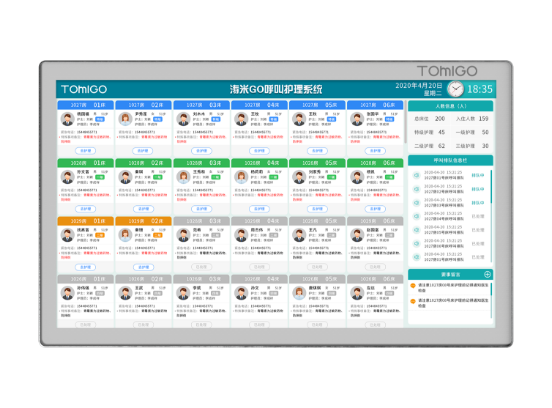
Task: Select the female avatar on green 03床 card
Action: point(183,177)
